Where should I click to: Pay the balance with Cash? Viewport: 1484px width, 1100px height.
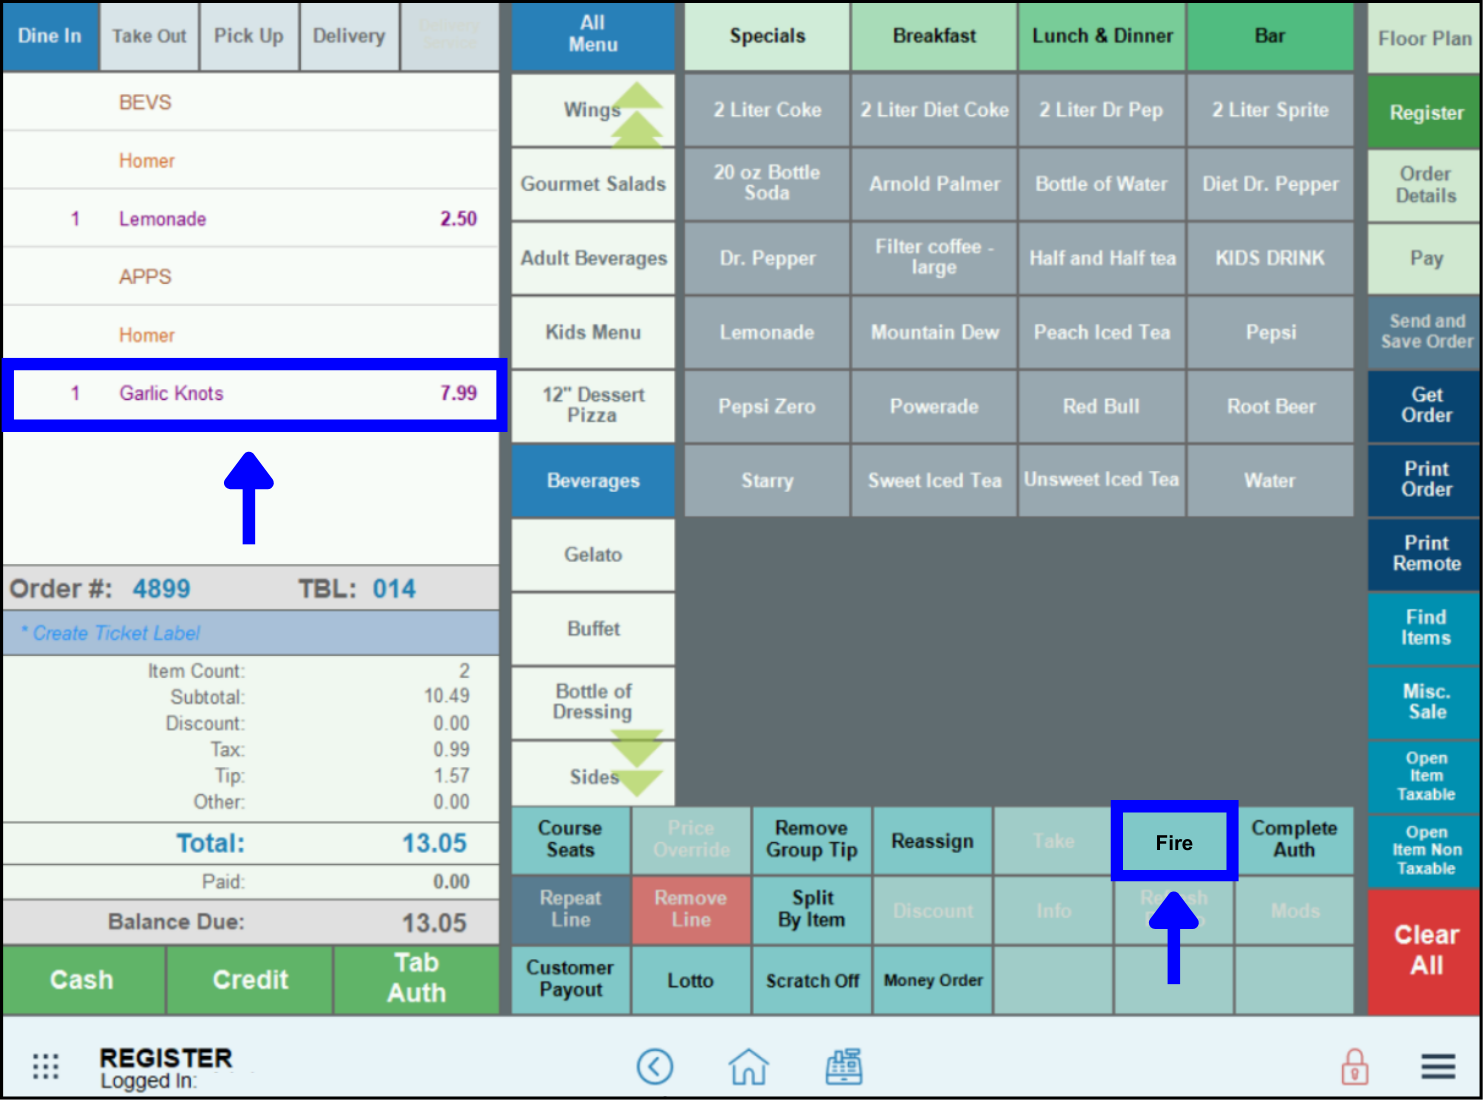tap(83, 979)
